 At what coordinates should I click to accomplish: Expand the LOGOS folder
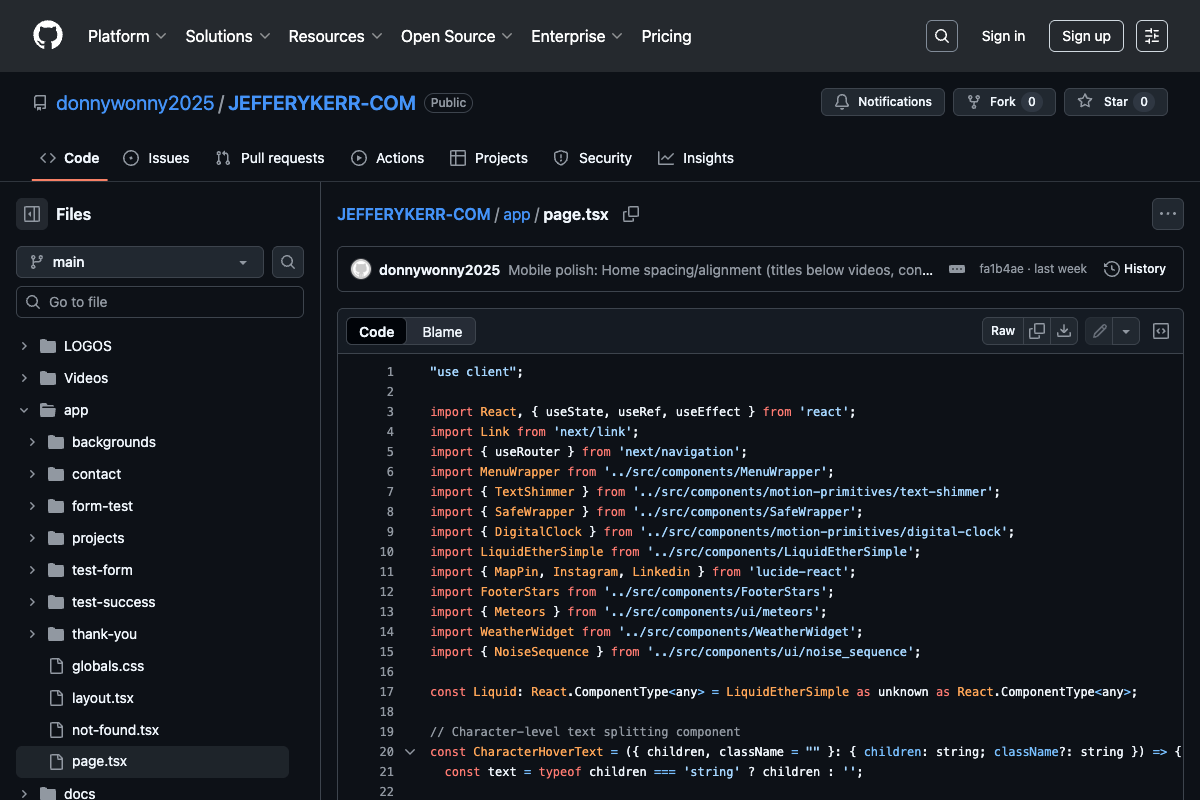pos(24,346)
